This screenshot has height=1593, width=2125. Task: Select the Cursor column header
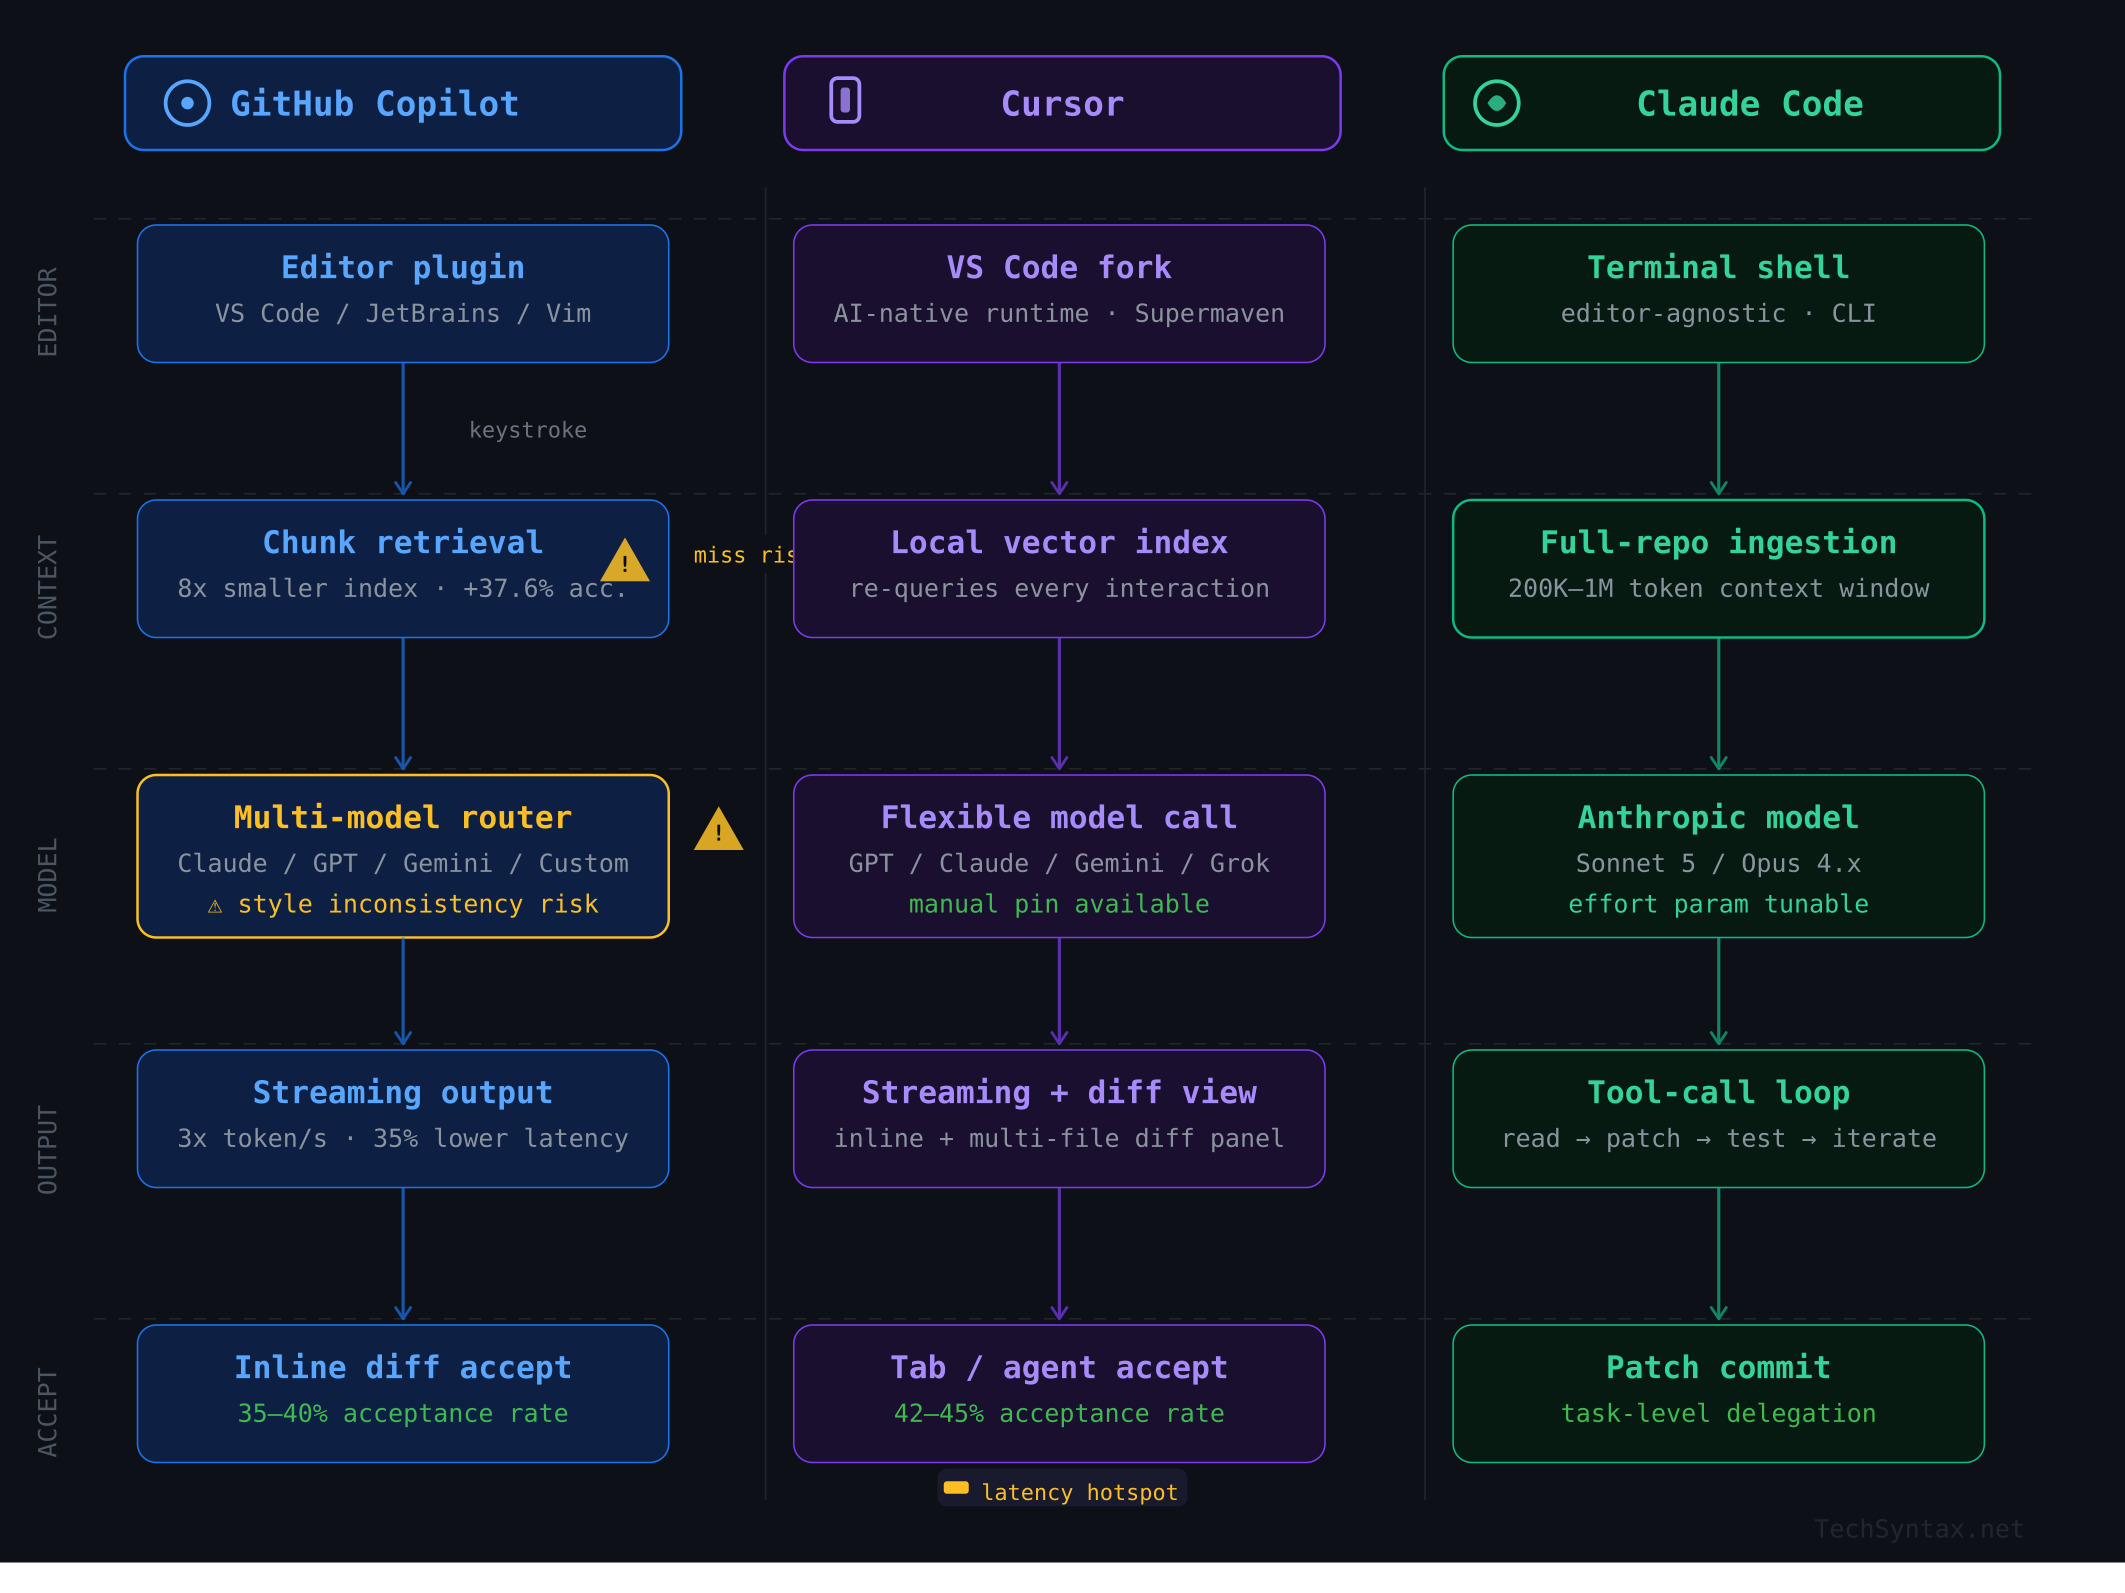click(1061, 103)
